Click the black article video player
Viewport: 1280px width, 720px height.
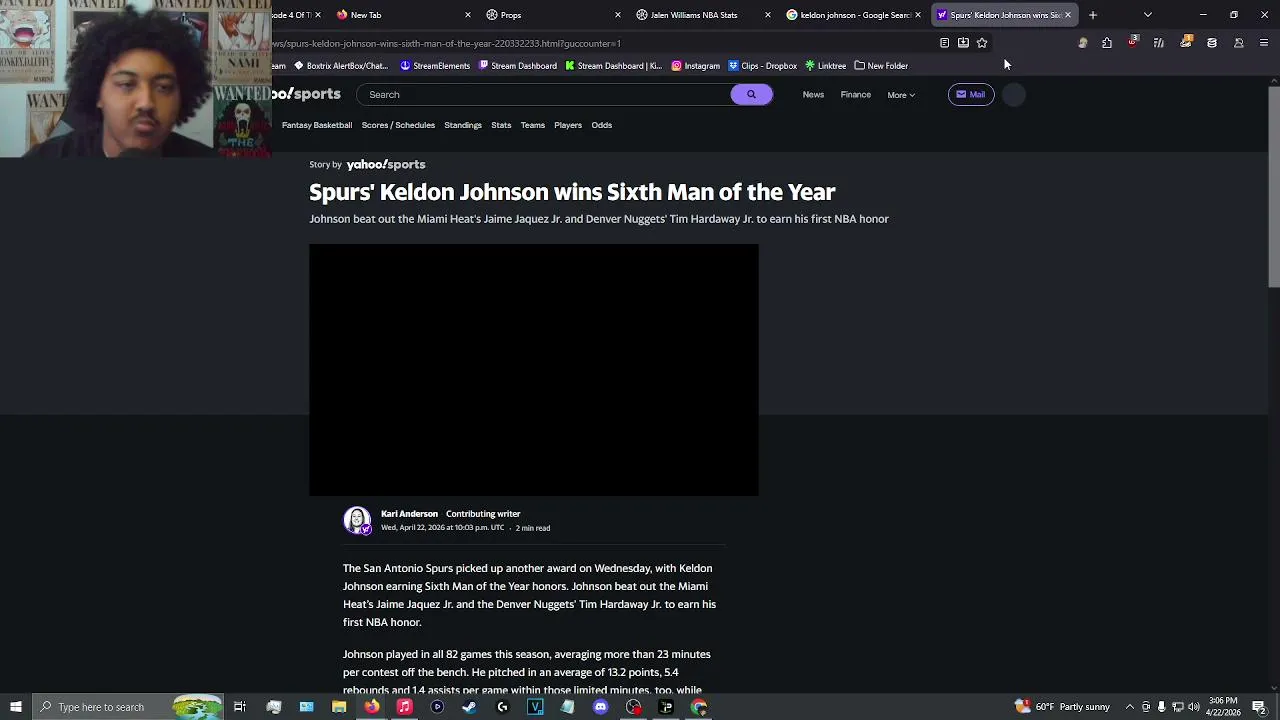534,370
